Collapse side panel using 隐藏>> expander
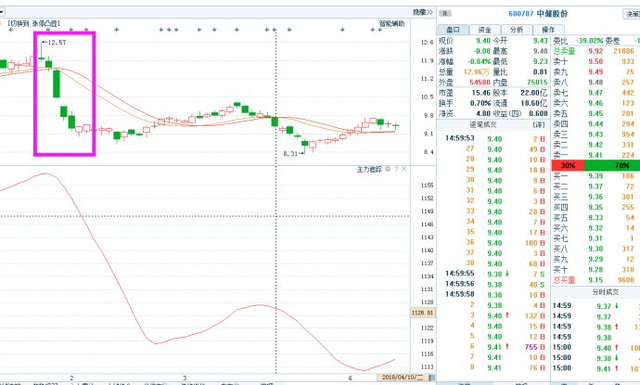The height and width of the screenshot is (385, 640). click(422, 12)
